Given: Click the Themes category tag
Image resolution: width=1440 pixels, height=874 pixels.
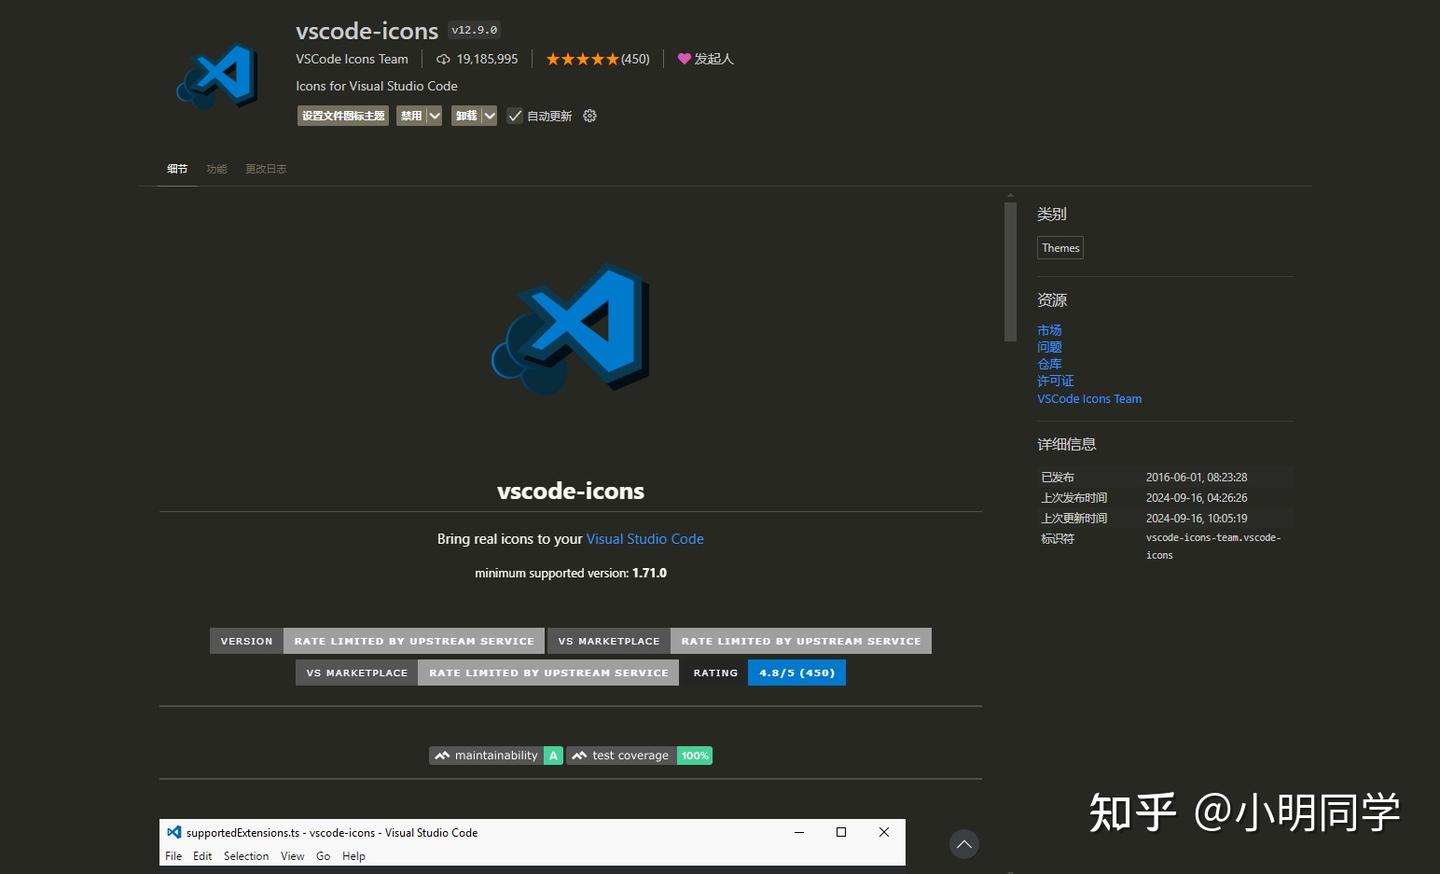Looking at the screenshot, I should pos(1059,247).
